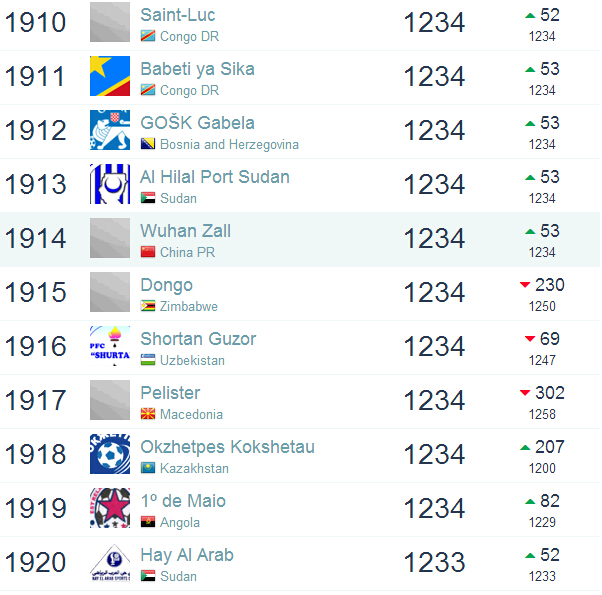Click the Uzbekistan country link
This screenshot has height=595, width=602.
click(x=192, y=360)
